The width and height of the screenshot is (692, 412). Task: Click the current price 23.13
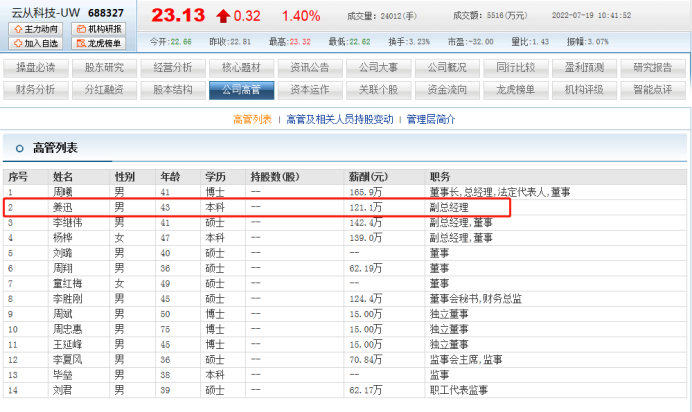(178, 15)
